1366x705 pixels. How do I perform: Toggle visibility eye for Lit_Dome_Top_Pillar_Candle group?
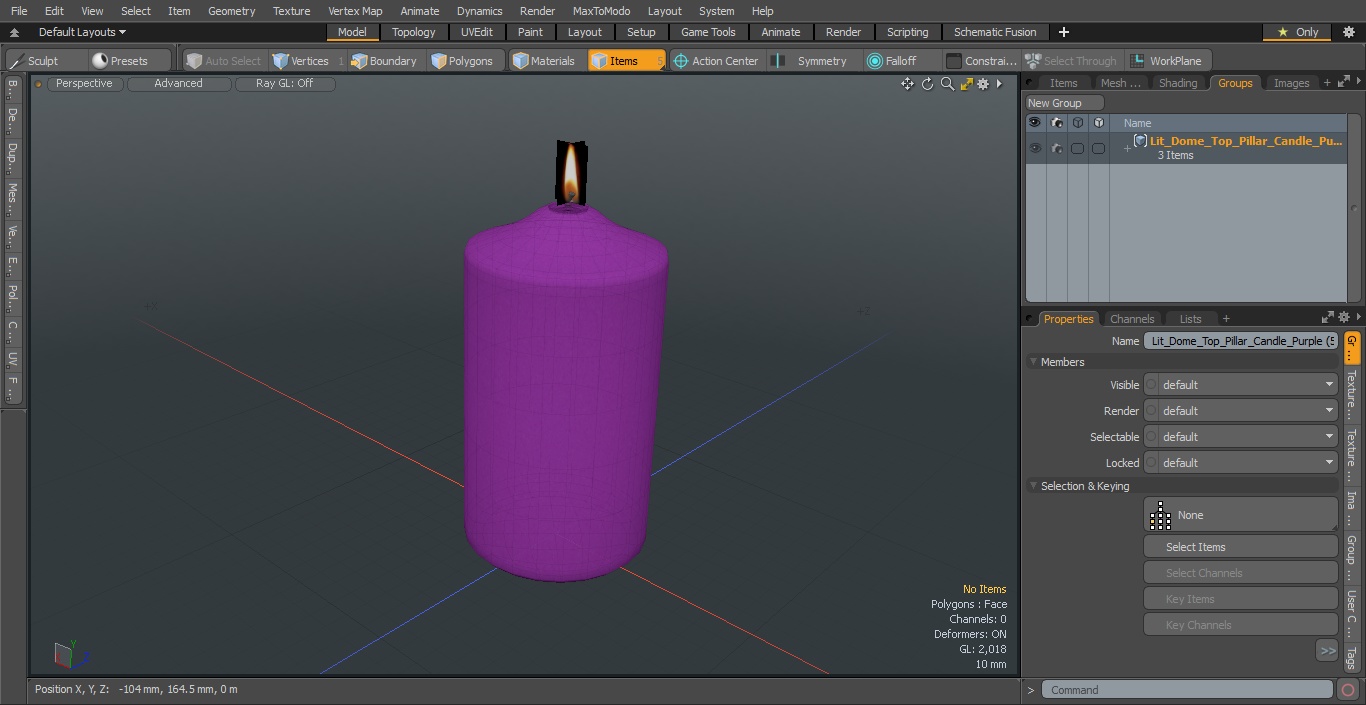[1035, 148]
